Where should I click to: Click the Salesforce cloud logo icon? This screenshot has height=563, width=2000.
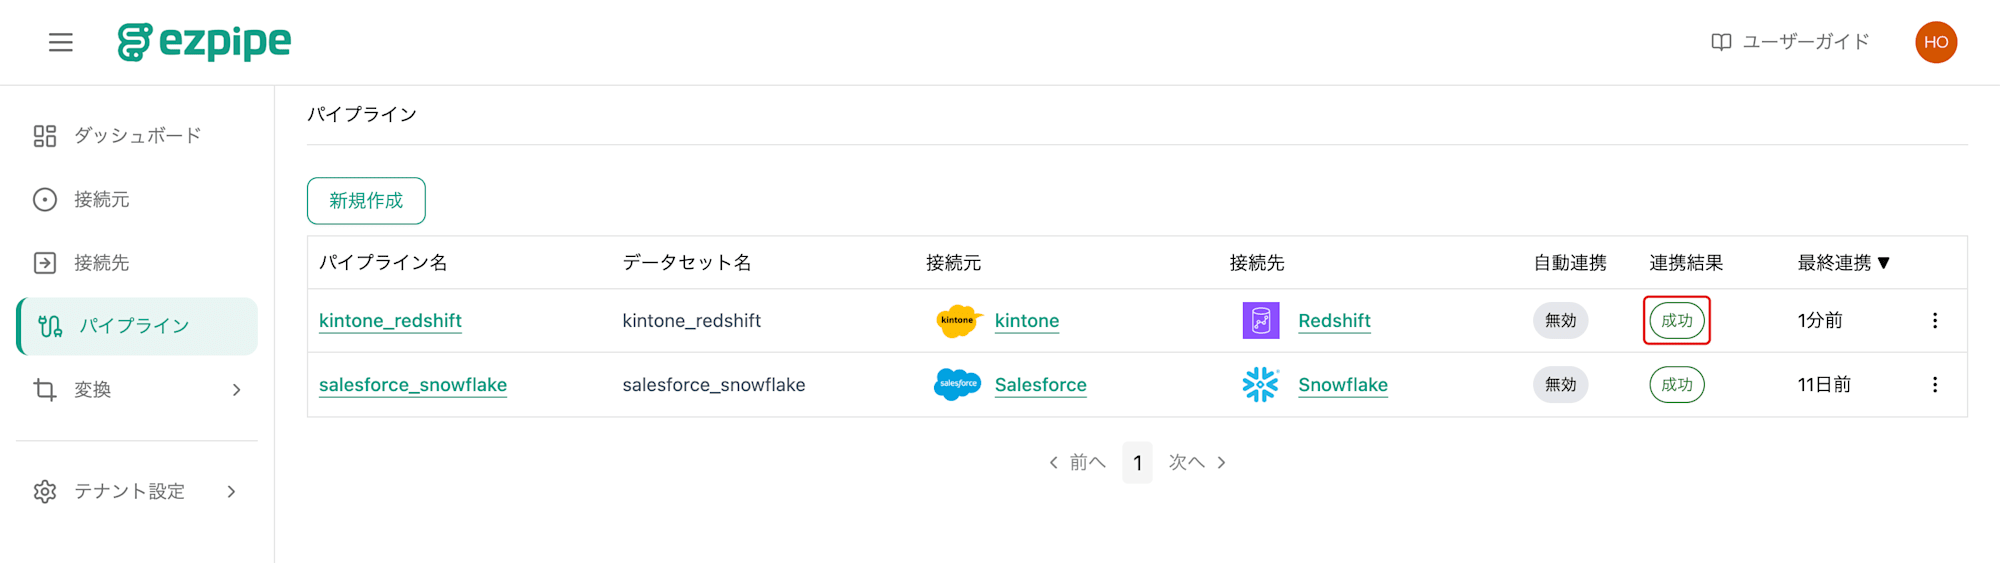point(958,385)
